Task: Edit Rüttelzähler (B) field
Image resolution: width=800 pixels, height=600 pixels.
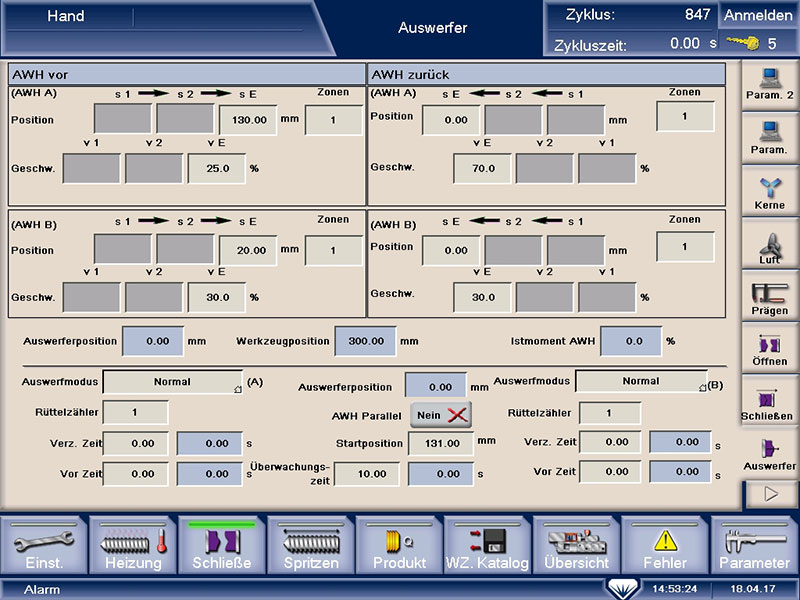Action: click(x=610, y=413)
